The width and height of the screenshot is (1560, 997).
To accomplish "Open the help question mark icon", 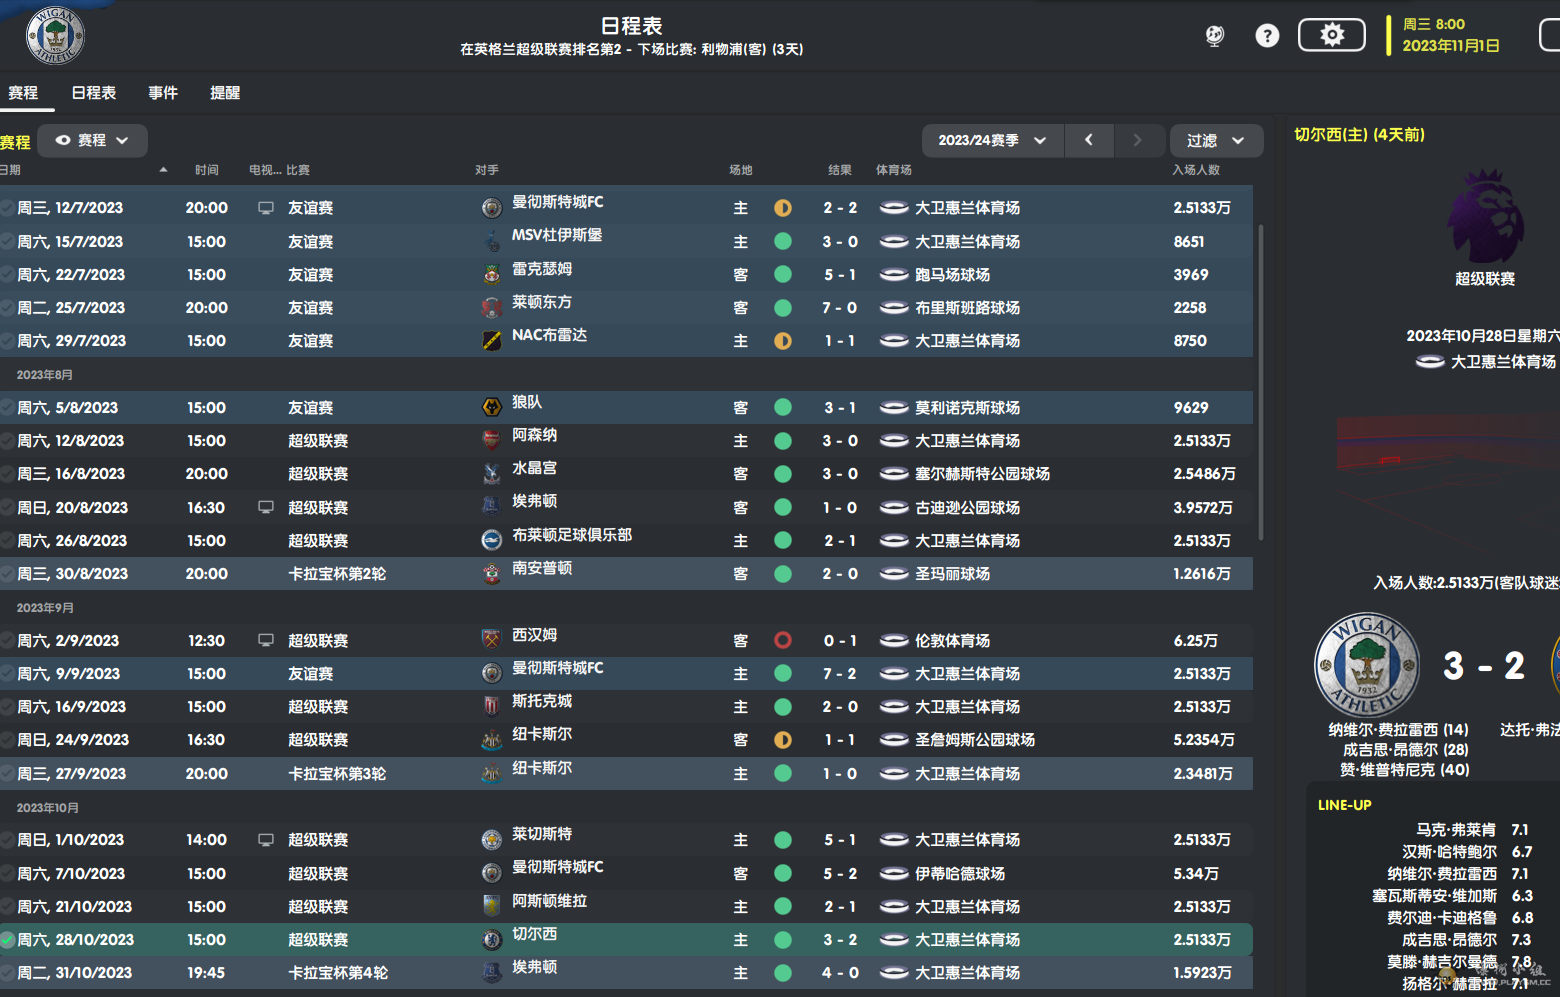I will tap(1267, 36).
